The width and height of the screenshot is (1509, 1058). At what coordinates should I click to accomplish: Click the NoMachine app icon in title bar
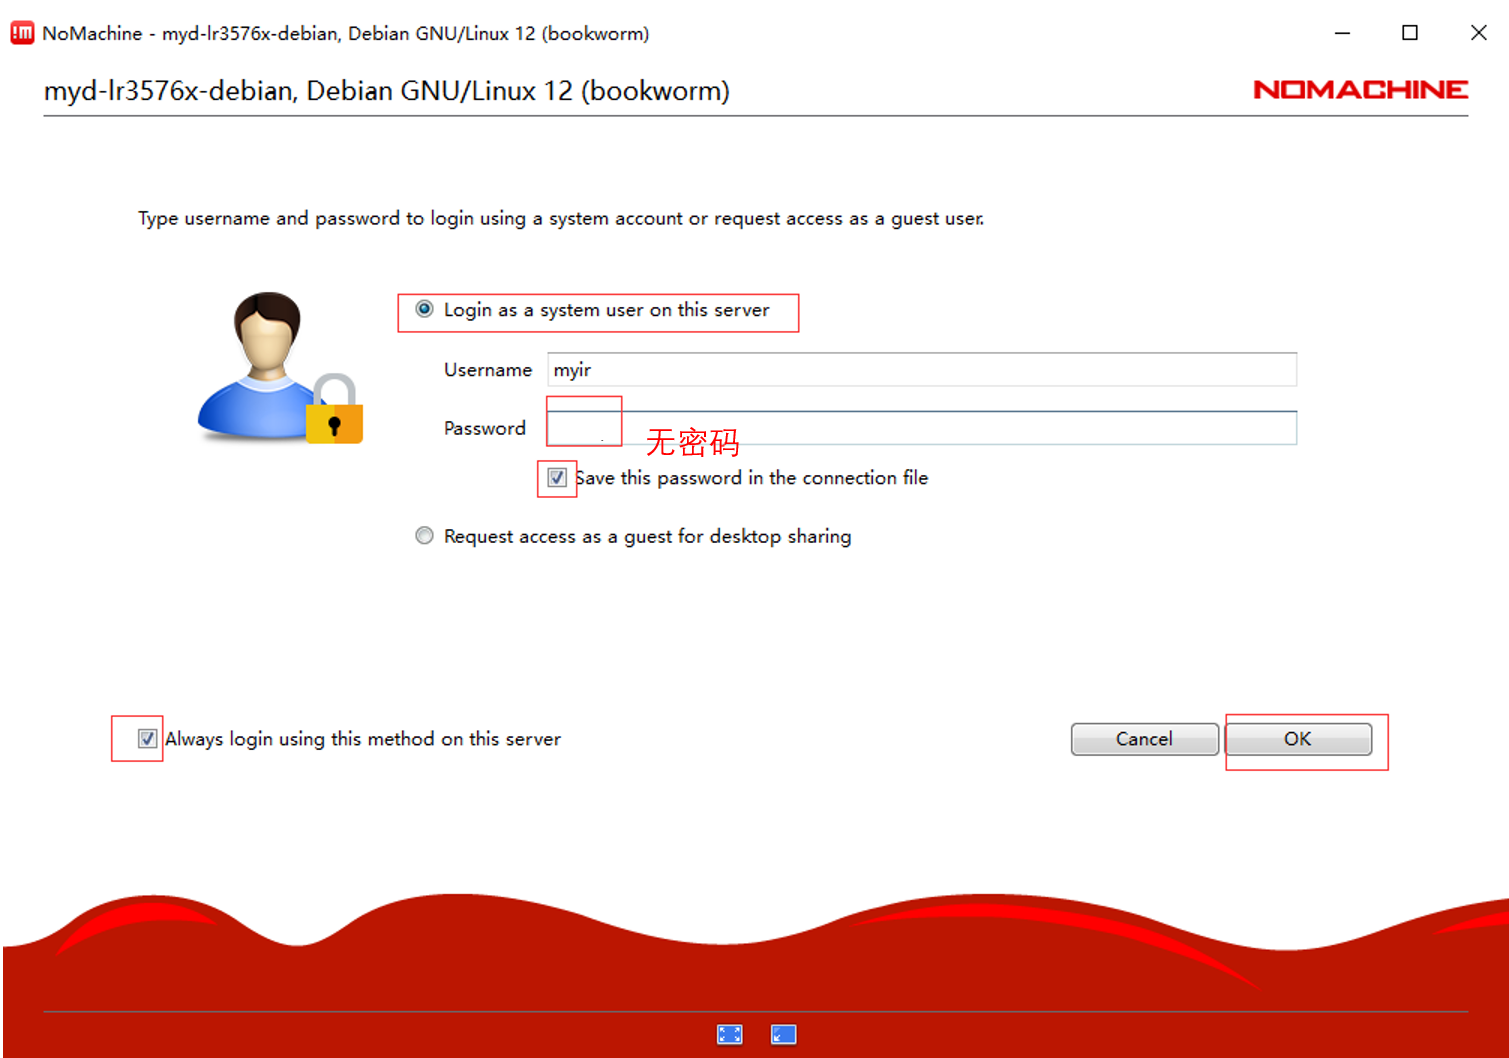pos(22,33)
